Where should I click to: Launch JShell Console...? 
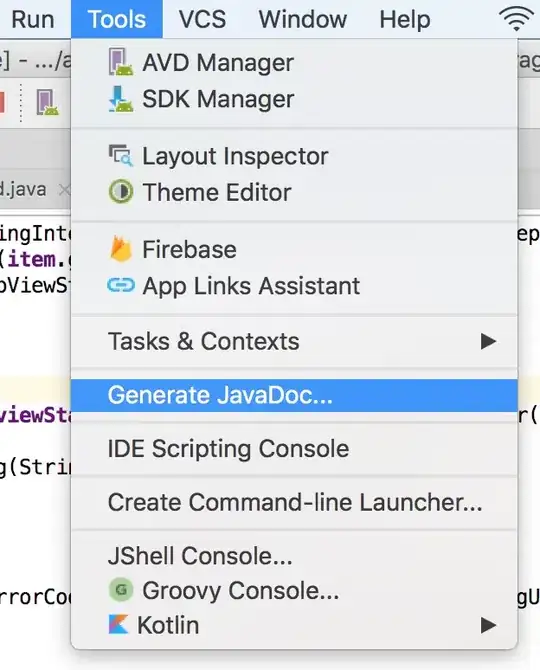tap(294, 556)
